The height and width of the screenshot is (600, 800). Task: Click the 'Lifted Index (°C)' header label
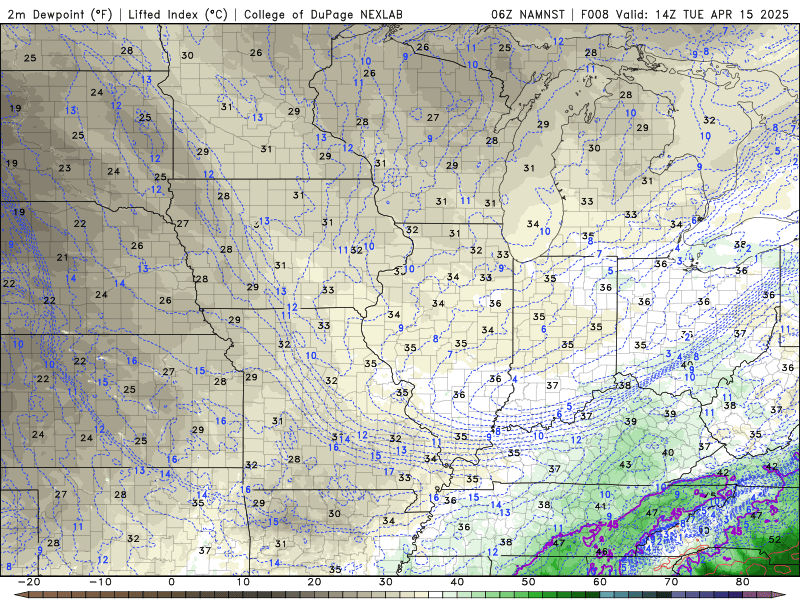[178, 14]
